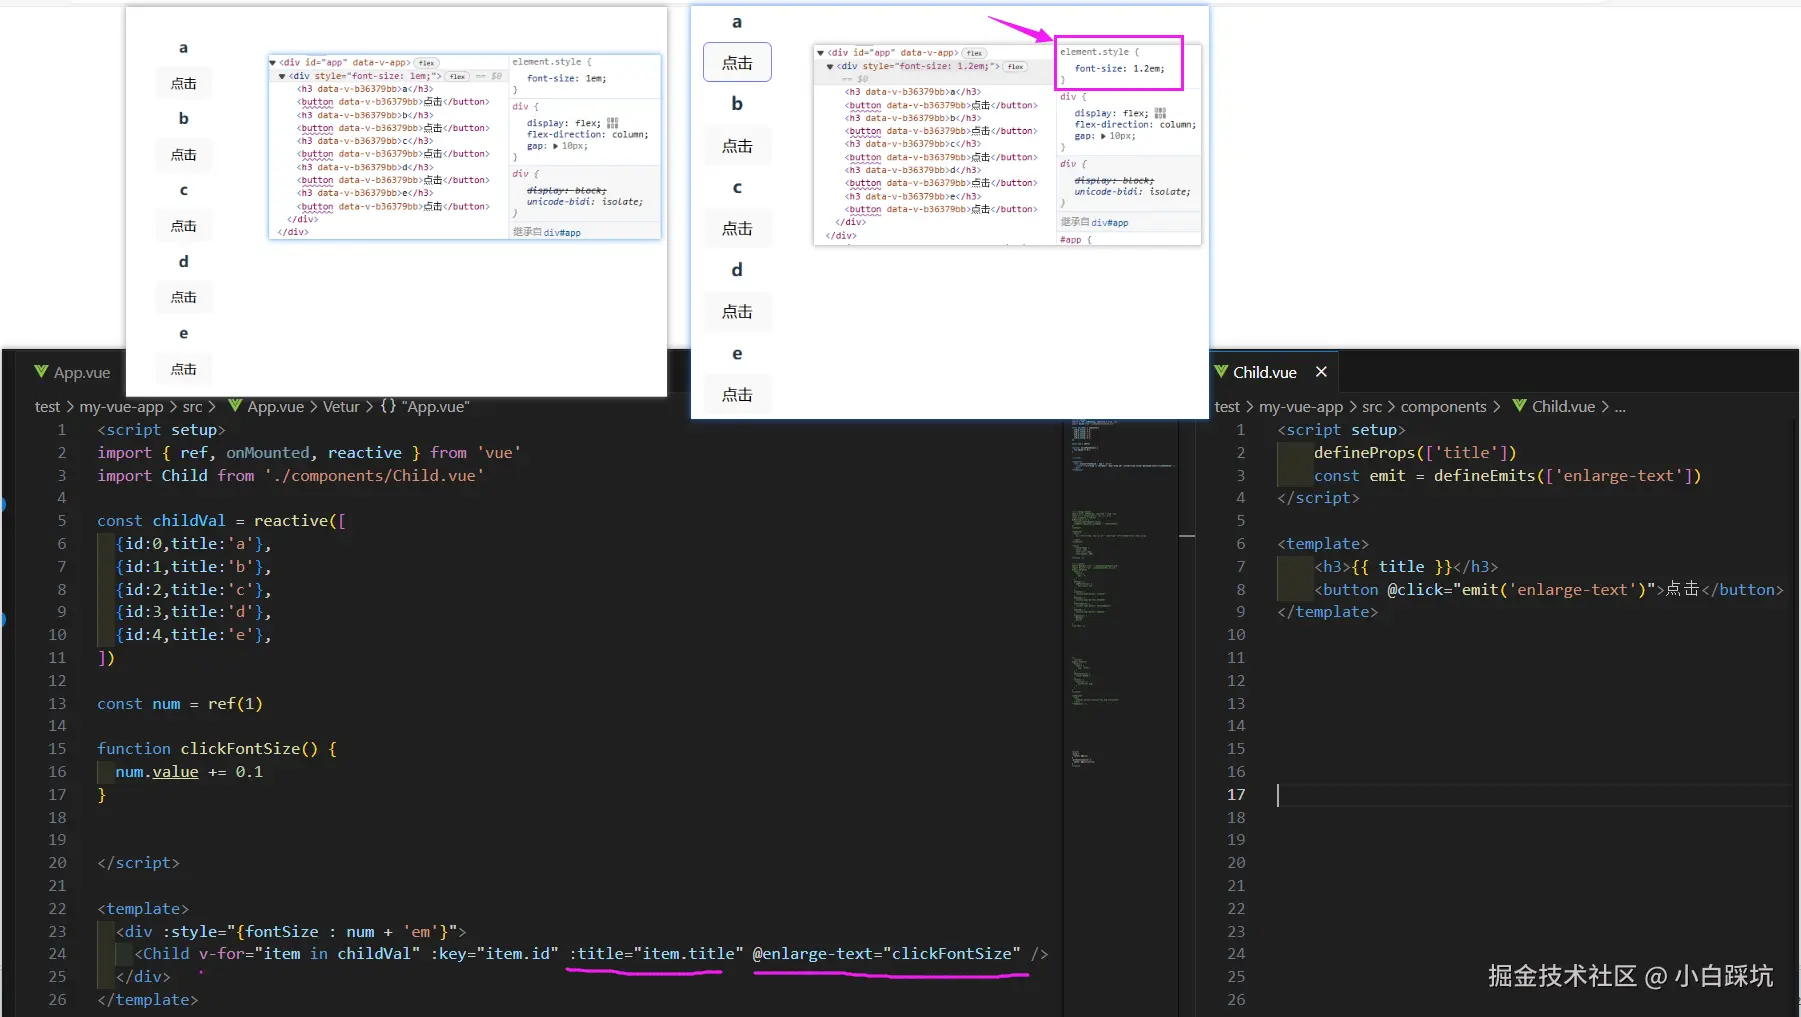Toggle flex badge on div#app in 1.2em DevTools
The width and height of the screenshot is (1801, 1017).
[975, 53]
